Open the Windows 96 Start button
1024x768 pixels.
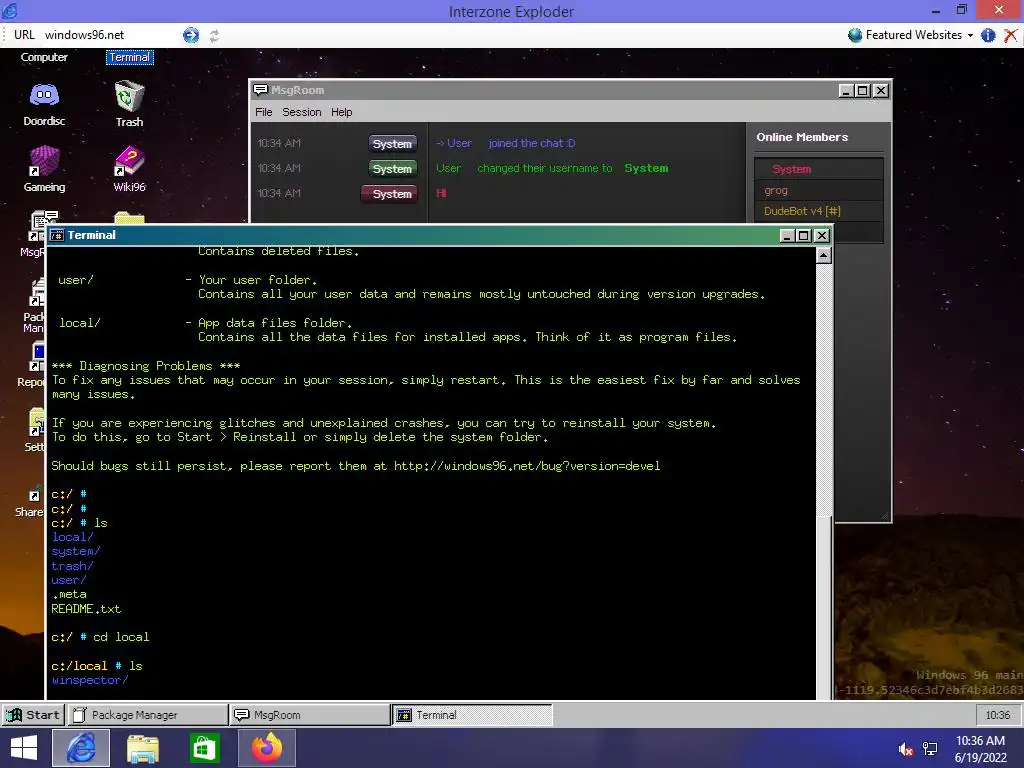(33, 714)
